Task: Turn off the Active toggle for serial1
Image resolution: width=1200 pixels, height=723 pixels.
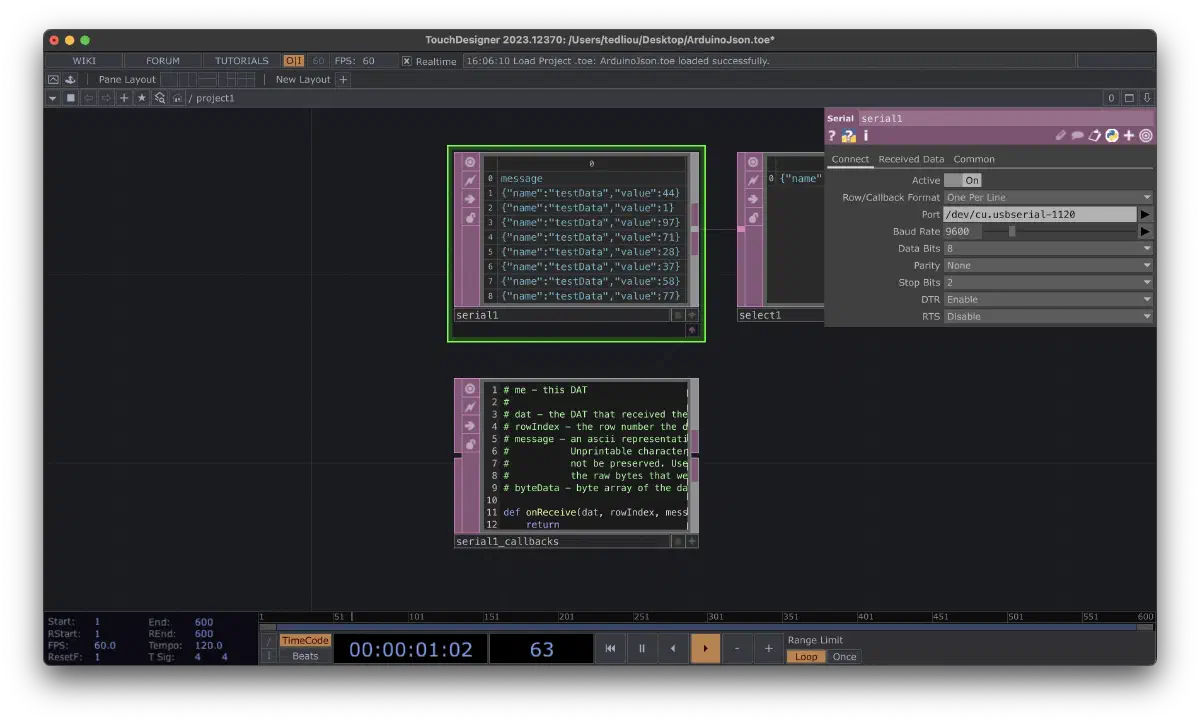Action: point(965,179)
